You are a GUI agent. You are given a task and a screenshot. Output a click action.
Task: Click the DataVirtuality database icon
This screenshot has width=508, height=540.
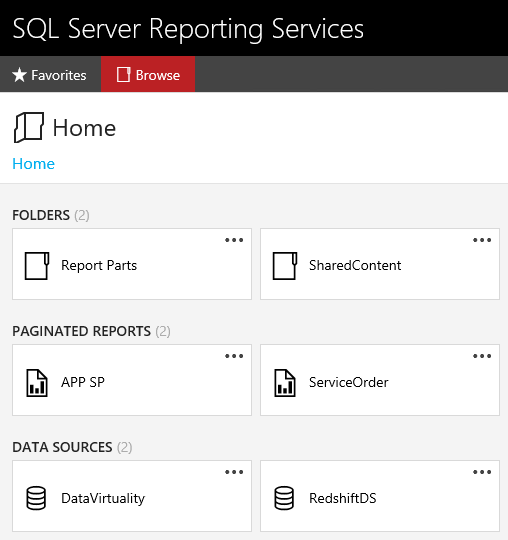[x=36, y=498]
